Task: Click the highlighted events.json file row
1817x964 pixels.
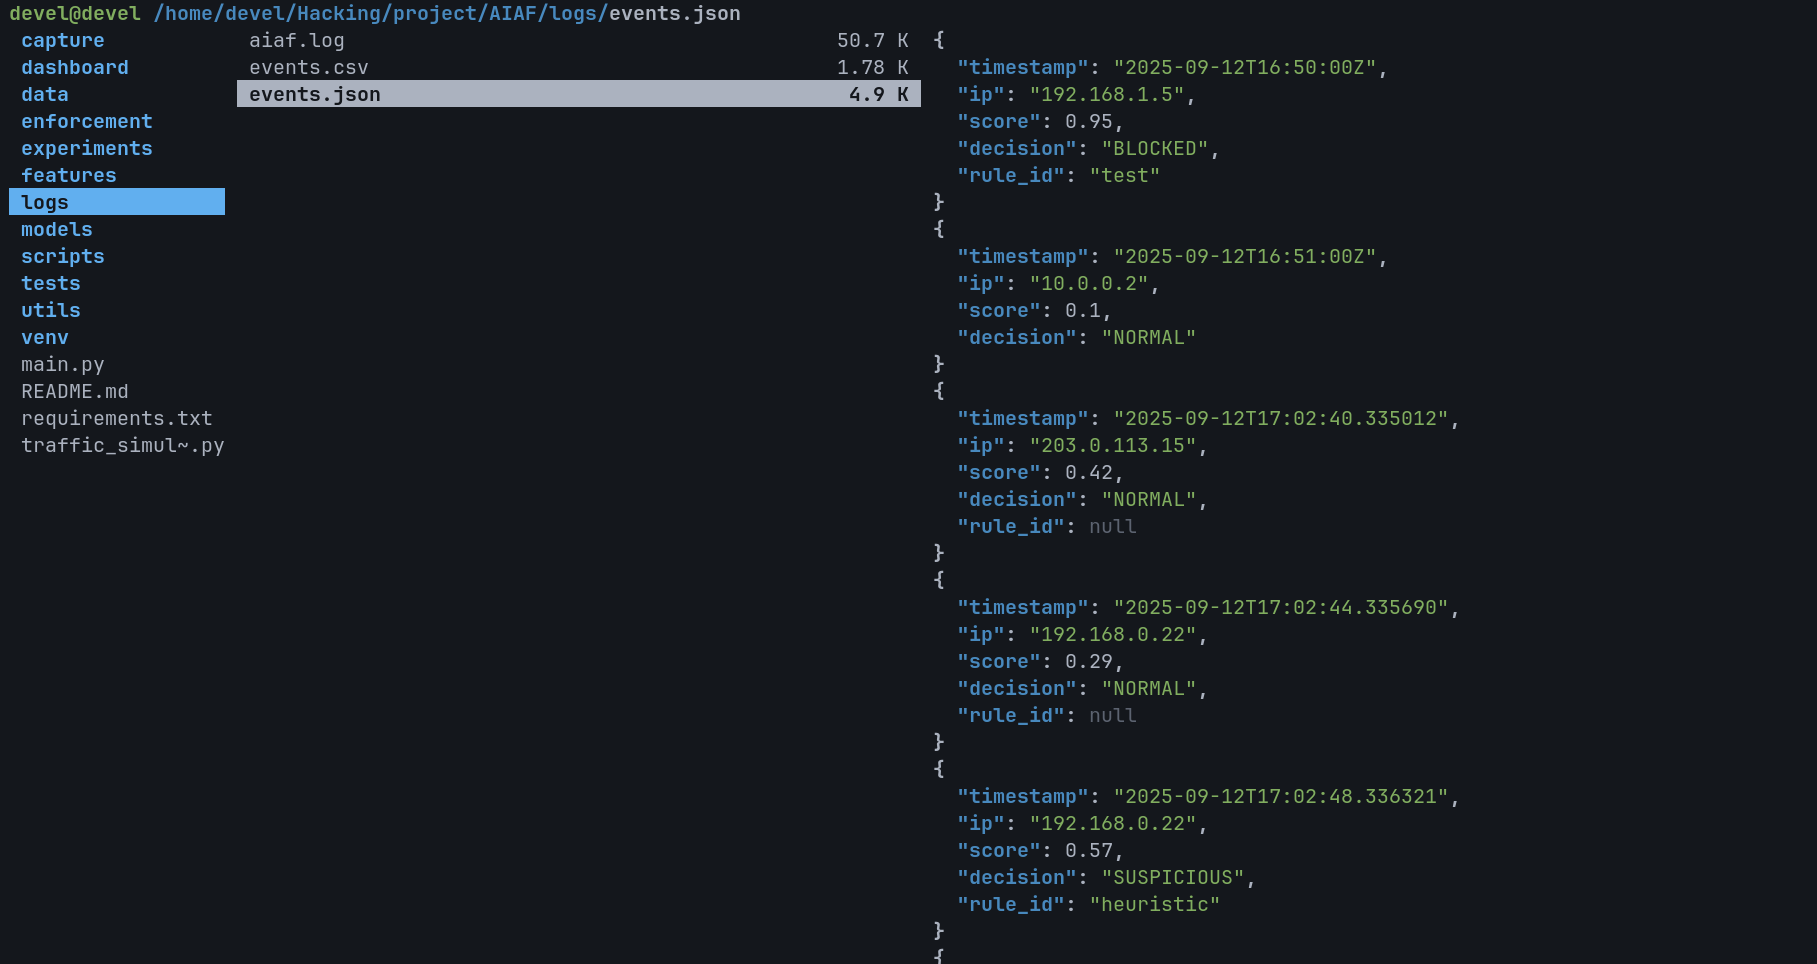Action: click(x=579, y=94)
